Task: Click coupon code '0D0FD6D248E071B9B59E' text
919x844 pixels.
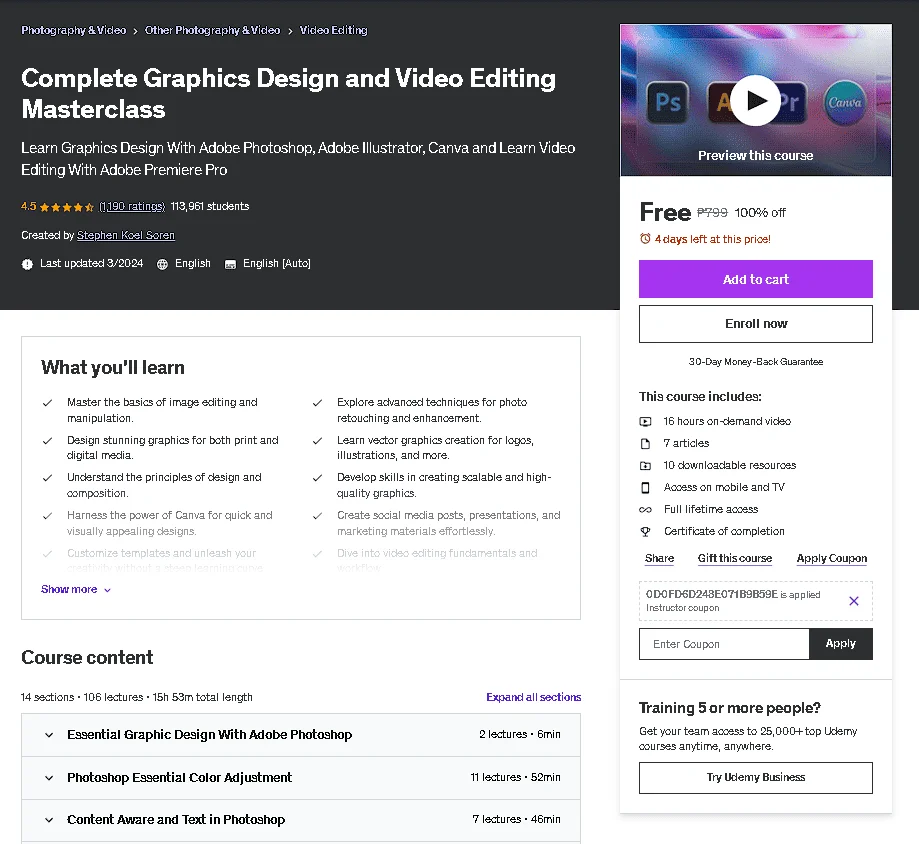Action: (712, 594)
